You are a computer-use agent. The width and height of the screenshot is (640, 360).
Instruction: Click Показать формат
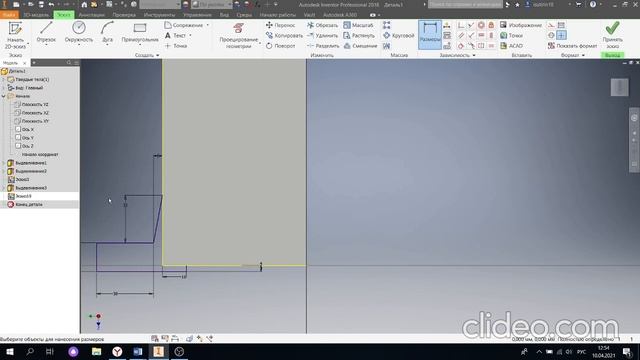[572, 46]
